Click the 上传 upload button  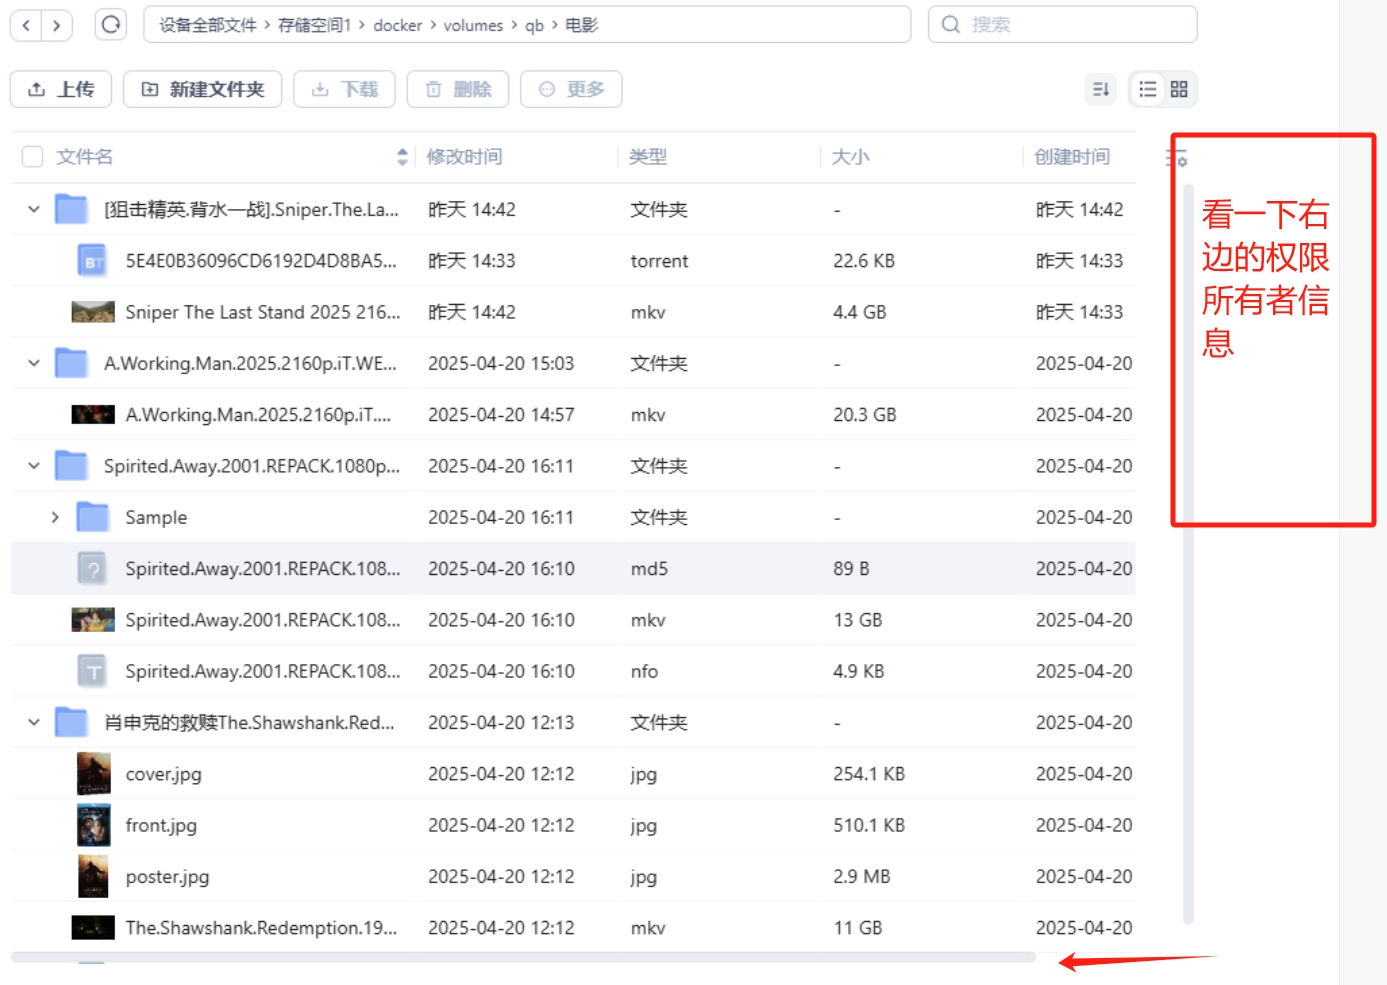point(61,89)
